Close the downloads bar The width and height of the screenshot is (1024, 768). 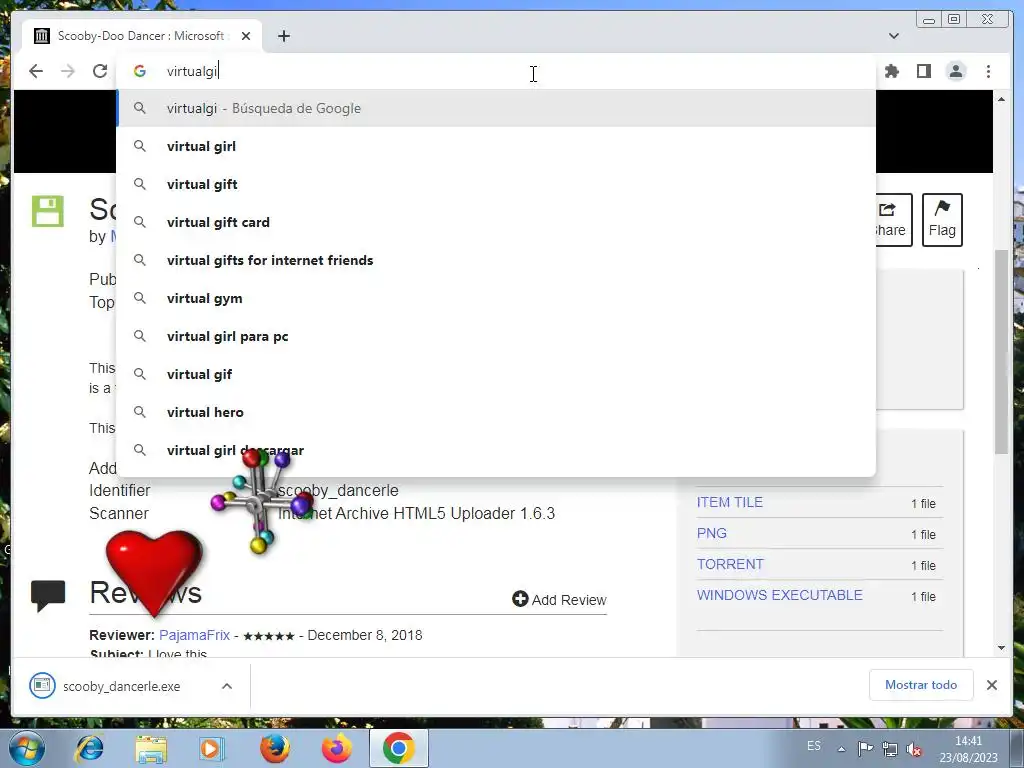point(991,685)
